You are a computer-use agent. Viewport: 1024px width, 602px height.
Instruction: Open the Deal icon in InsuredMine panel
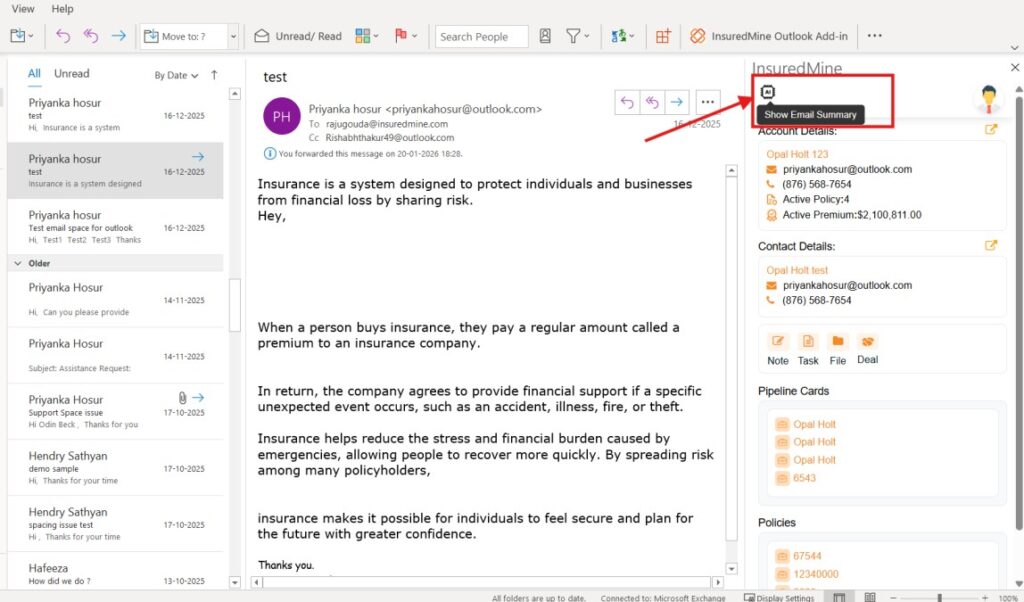point(867,342)
